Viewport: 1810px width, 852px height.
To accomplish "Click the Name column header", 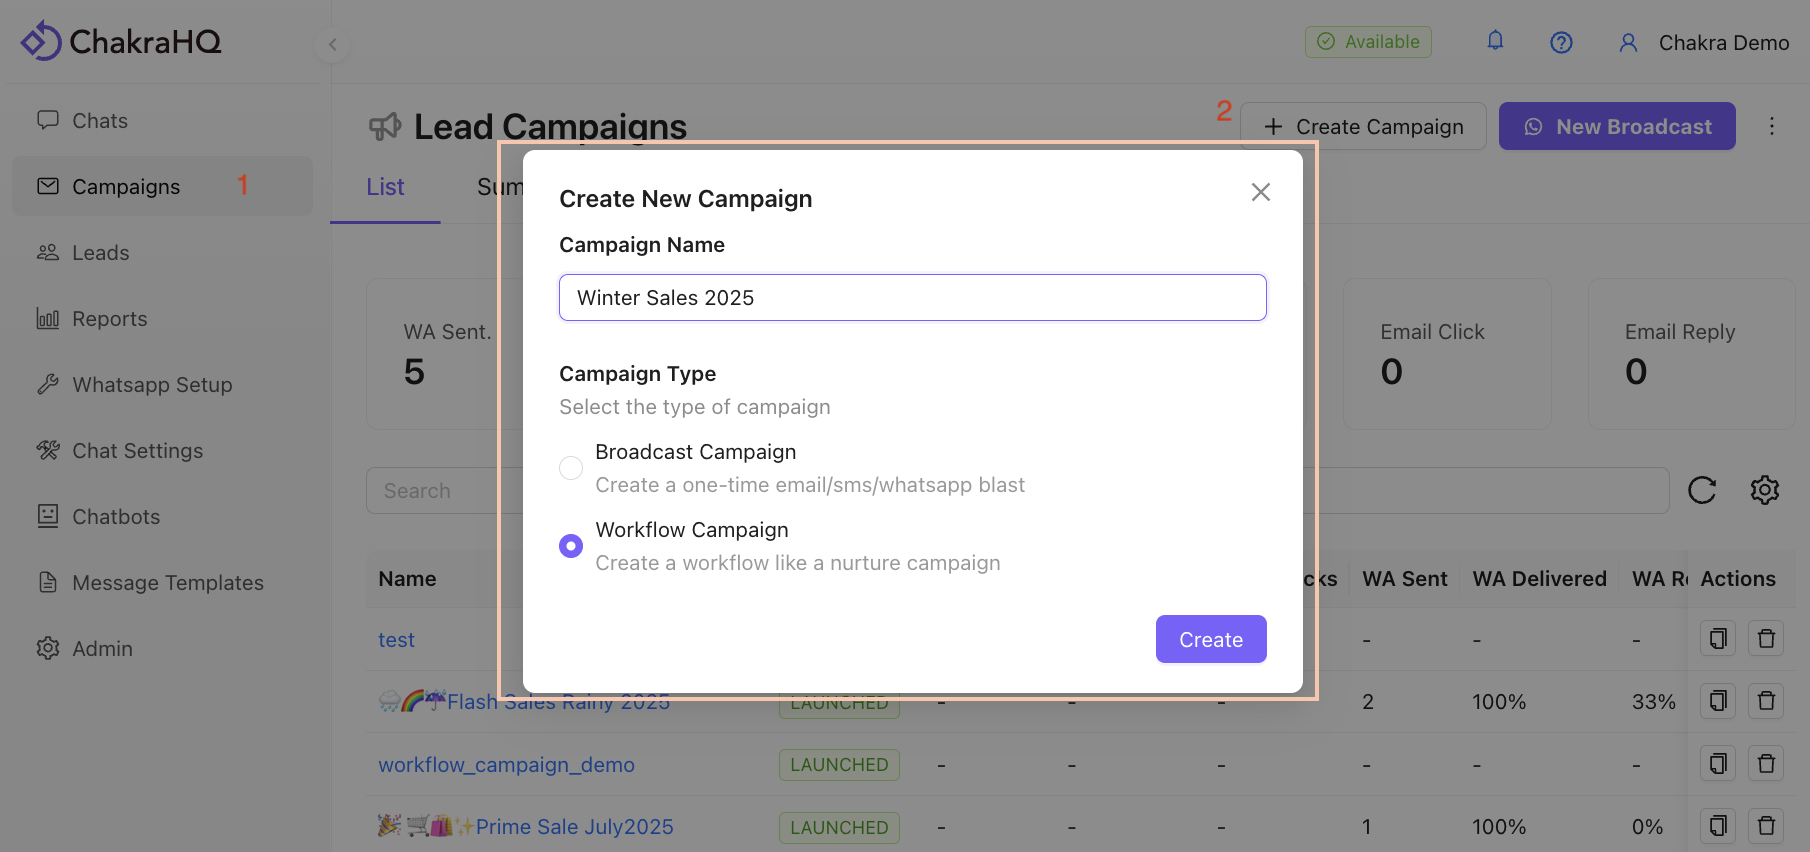I will tap(407, 579).
